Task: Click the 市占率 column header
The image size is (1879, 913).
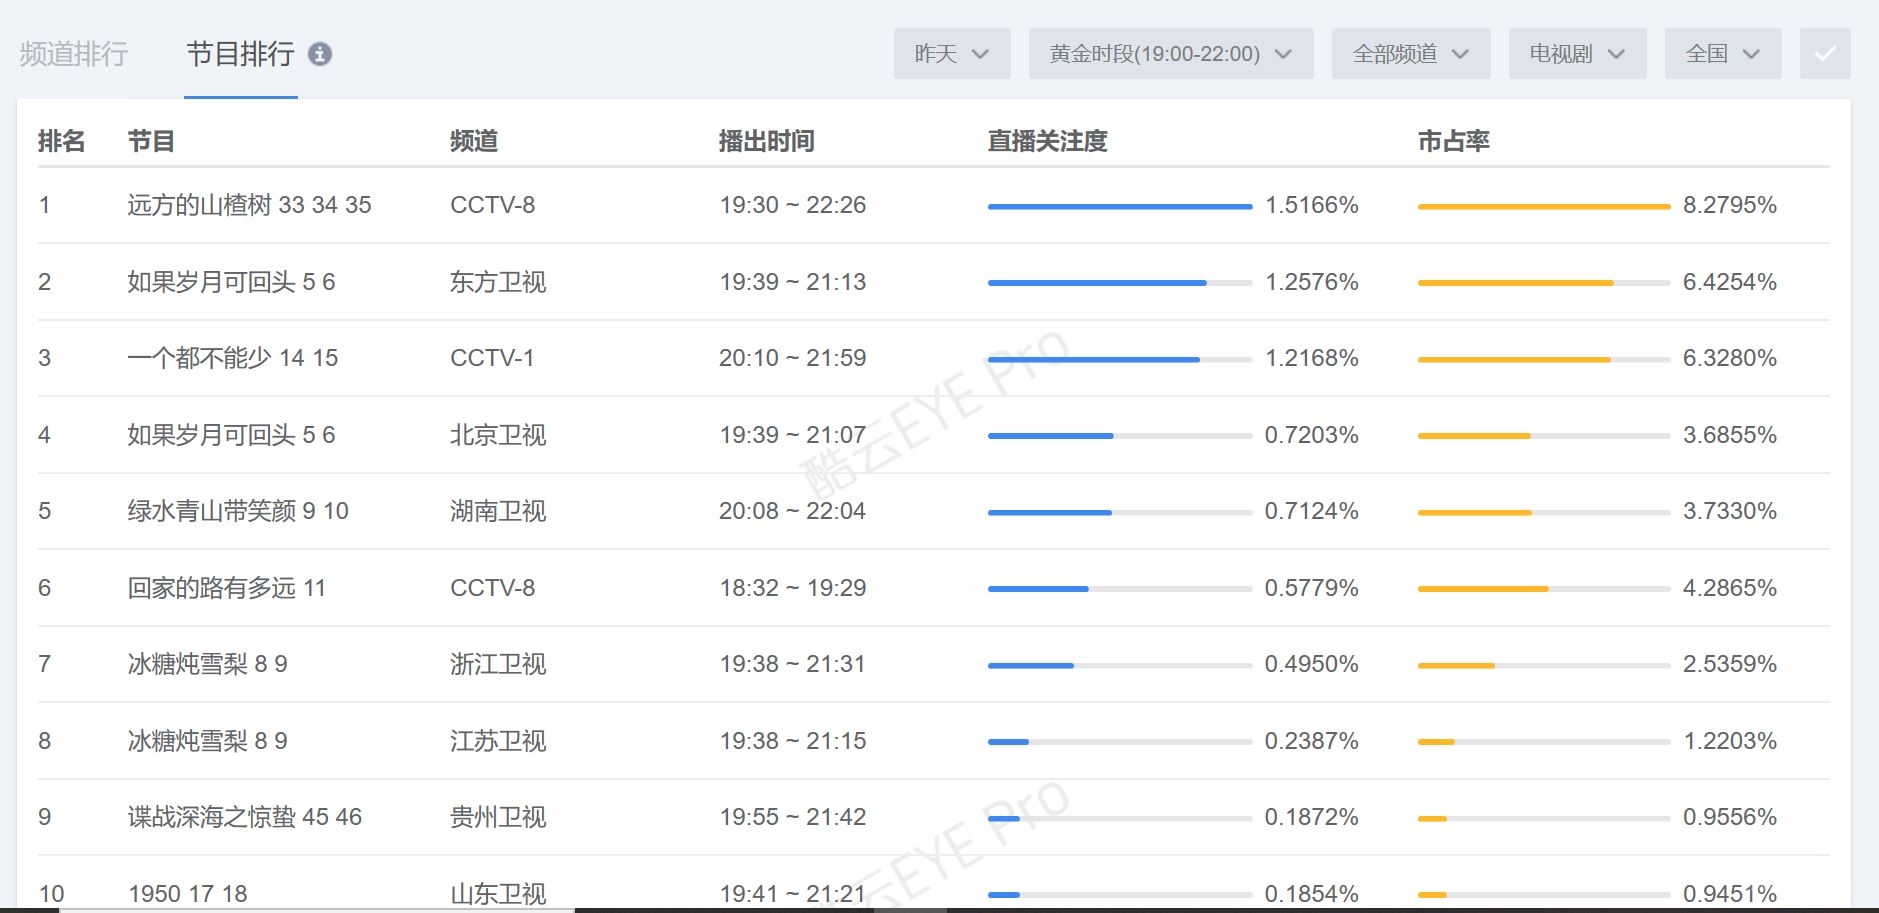Action: [1454, 141]
